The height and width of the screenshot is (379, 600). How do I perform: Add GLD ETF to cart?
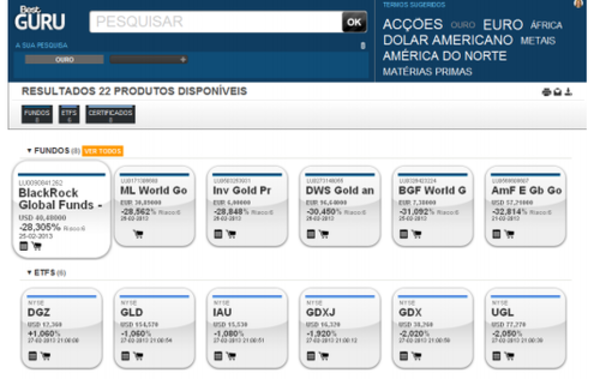[x=138, y=356]
